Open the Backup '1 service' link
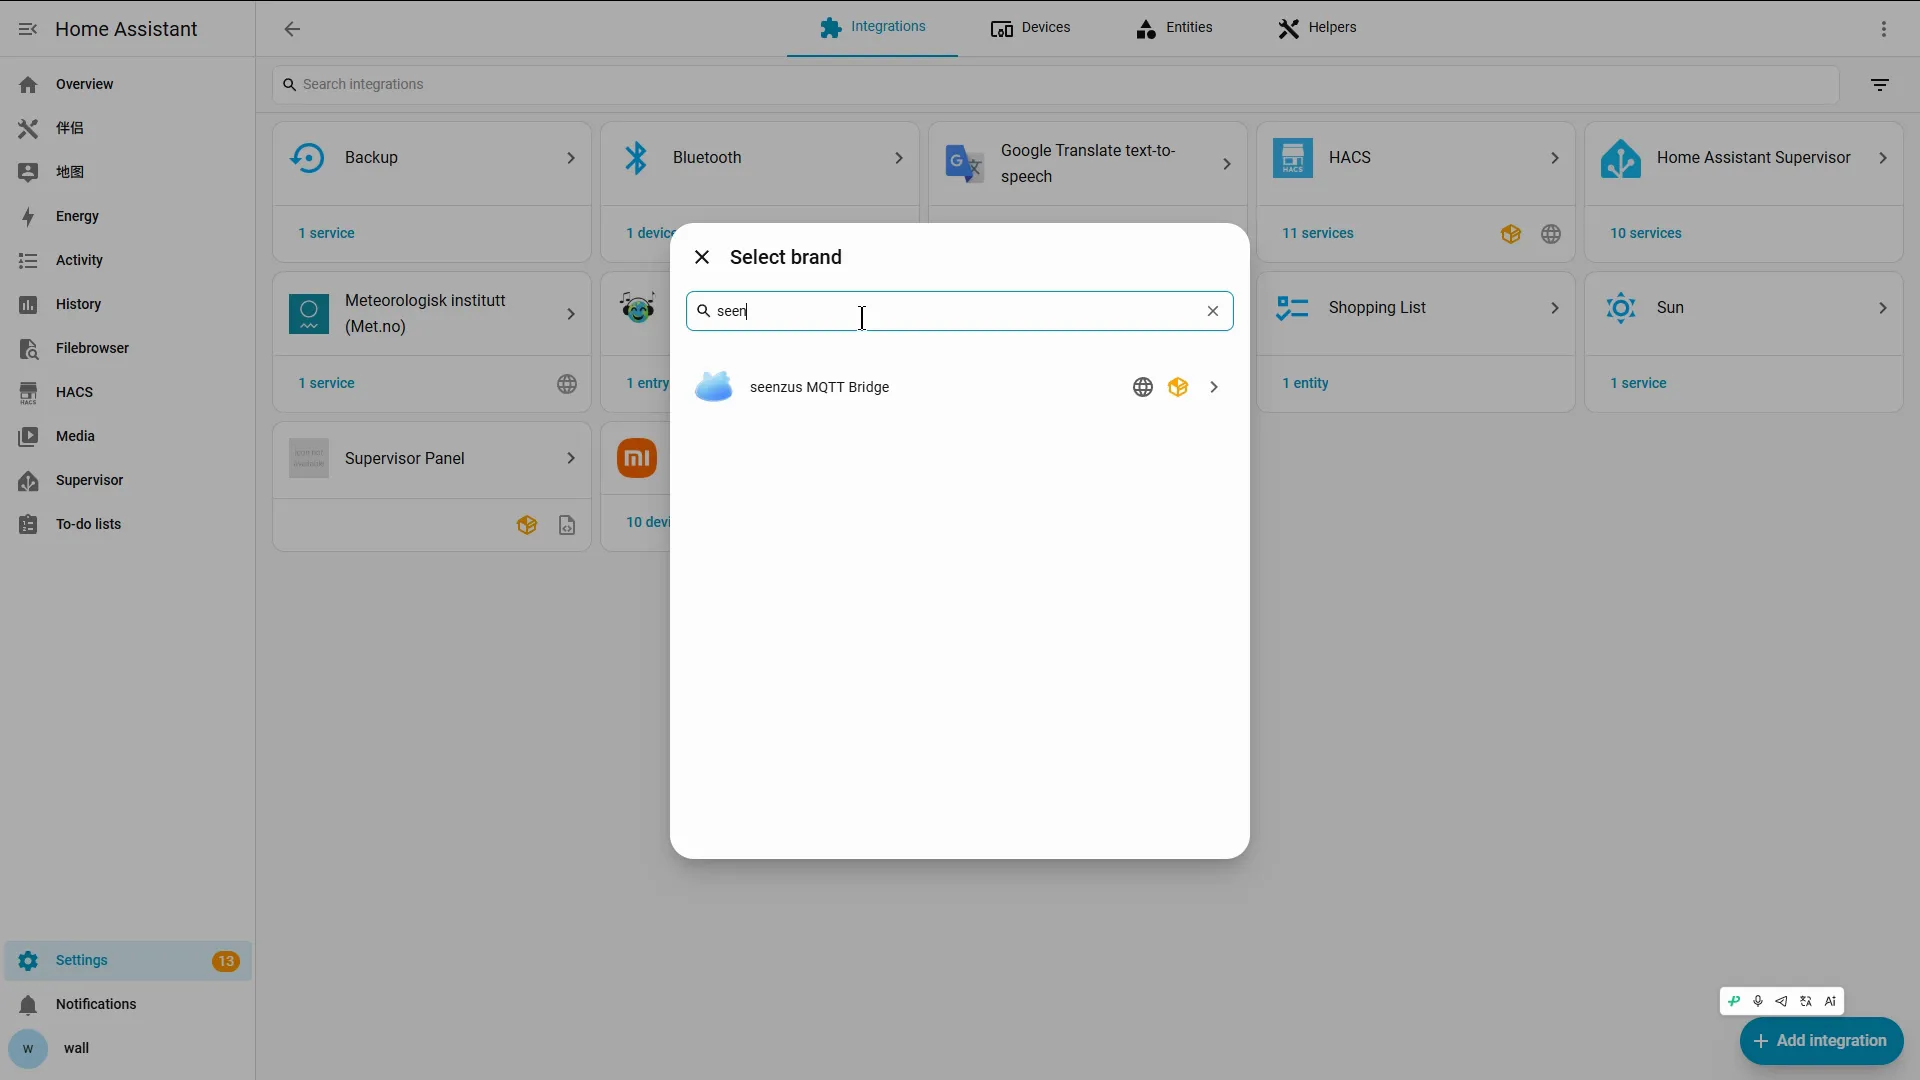This screenshot has width=1920, height=1080. tap(326, 233)
